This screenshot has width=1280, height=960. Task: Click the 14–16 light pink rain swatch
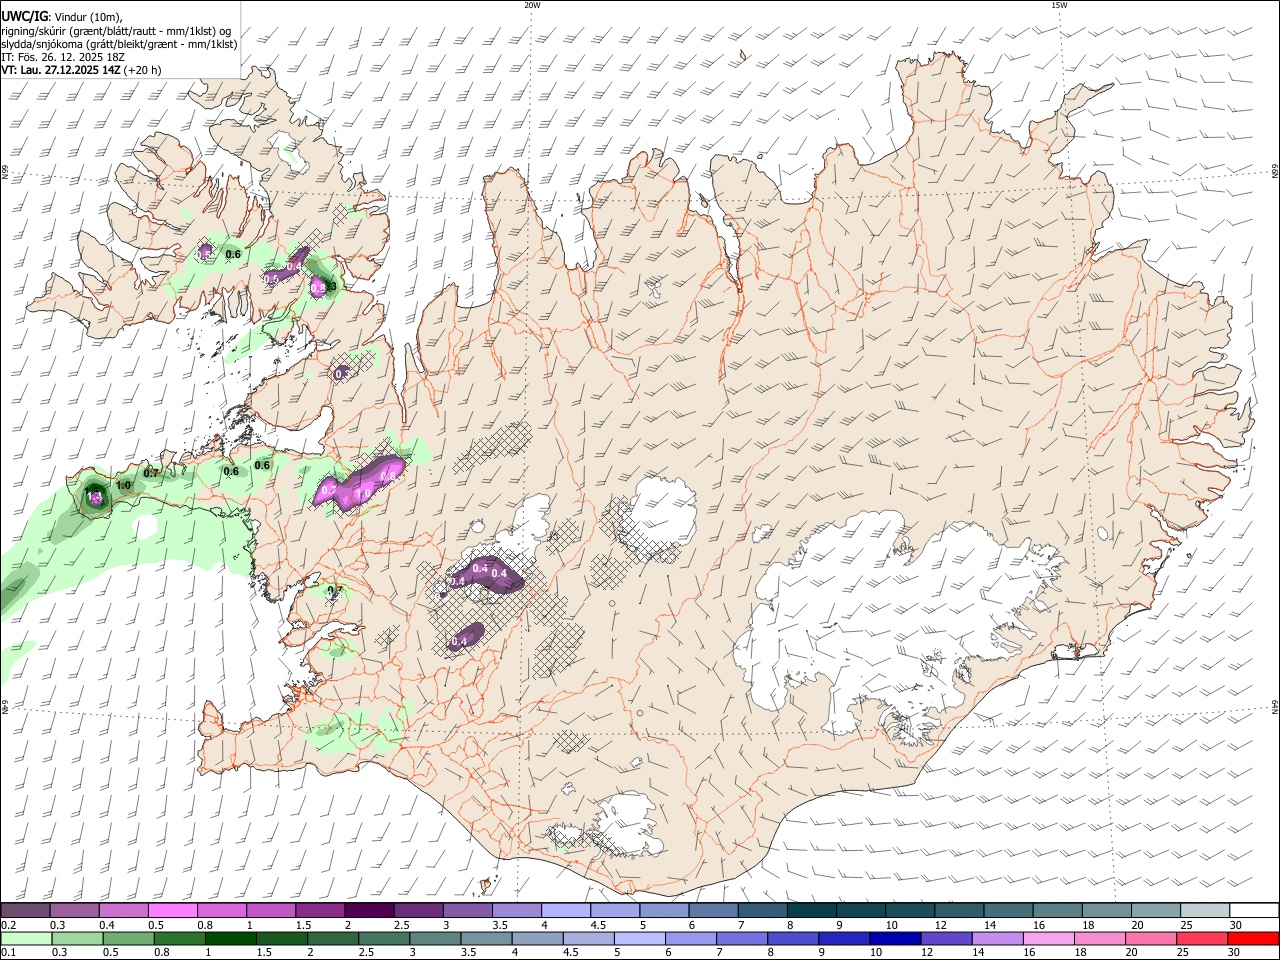click(1048, 938)
